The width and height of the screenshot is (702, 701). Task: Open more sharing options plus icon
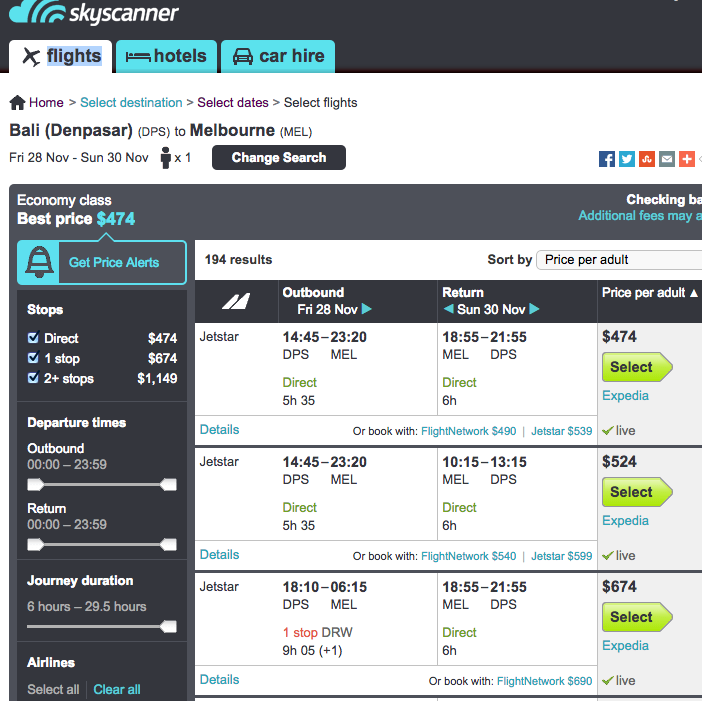[687, 159]
